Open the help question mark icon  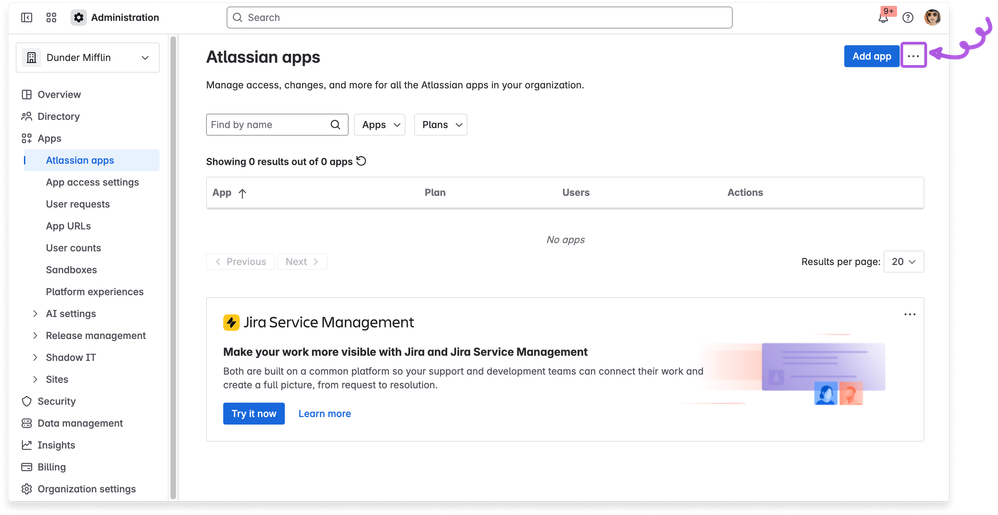coord(908,18)
